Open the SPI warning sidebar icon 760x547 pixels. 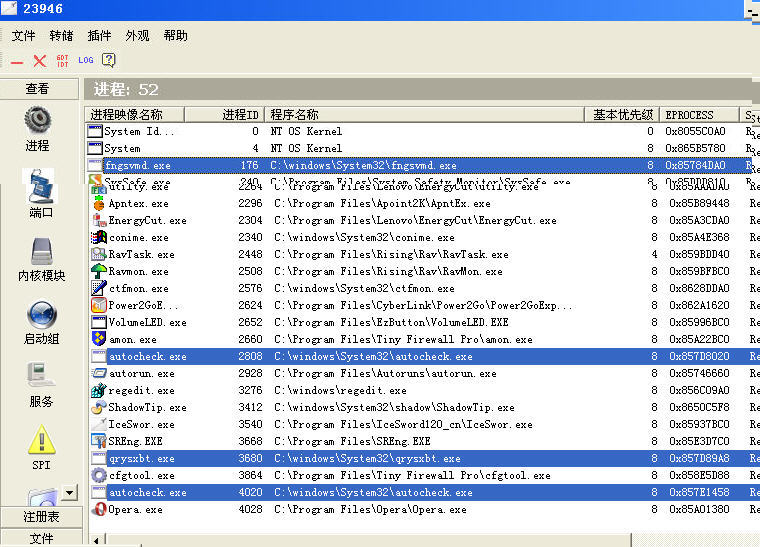pyautogui.click(x=41, y=439)
